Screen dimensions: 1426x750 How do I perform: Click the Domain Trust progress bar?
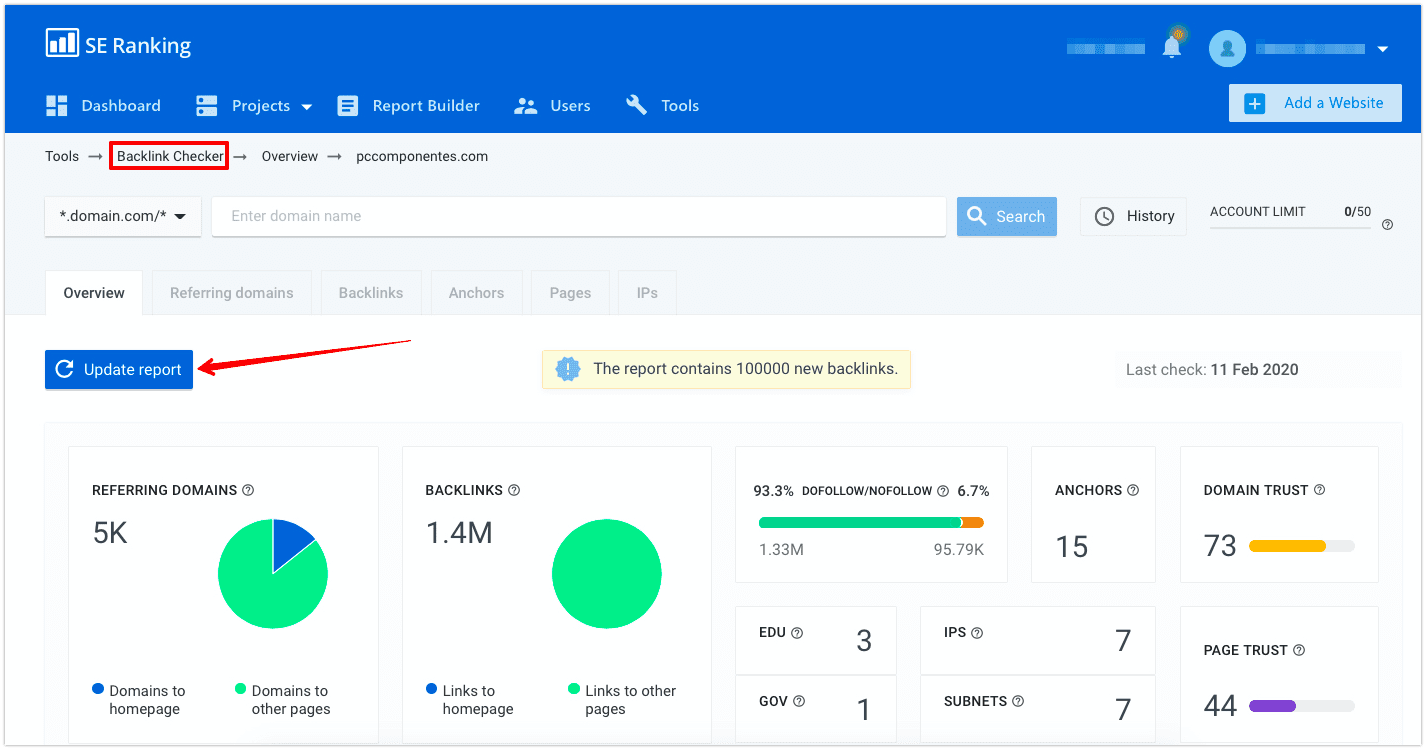[x=1302, y=546]
